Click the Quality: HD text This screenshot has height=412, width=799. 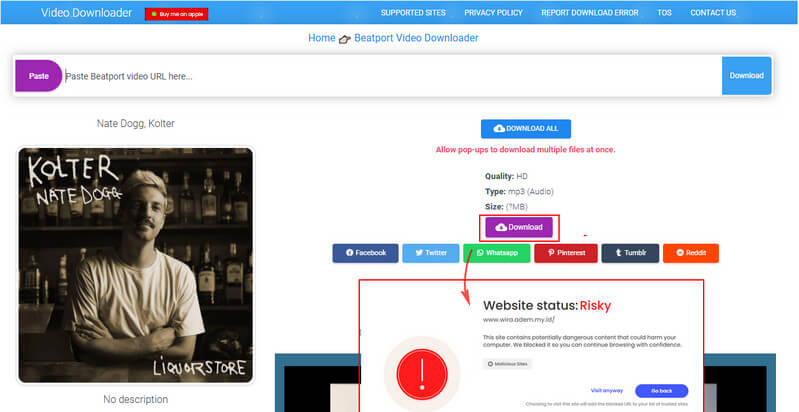point(506,176)
